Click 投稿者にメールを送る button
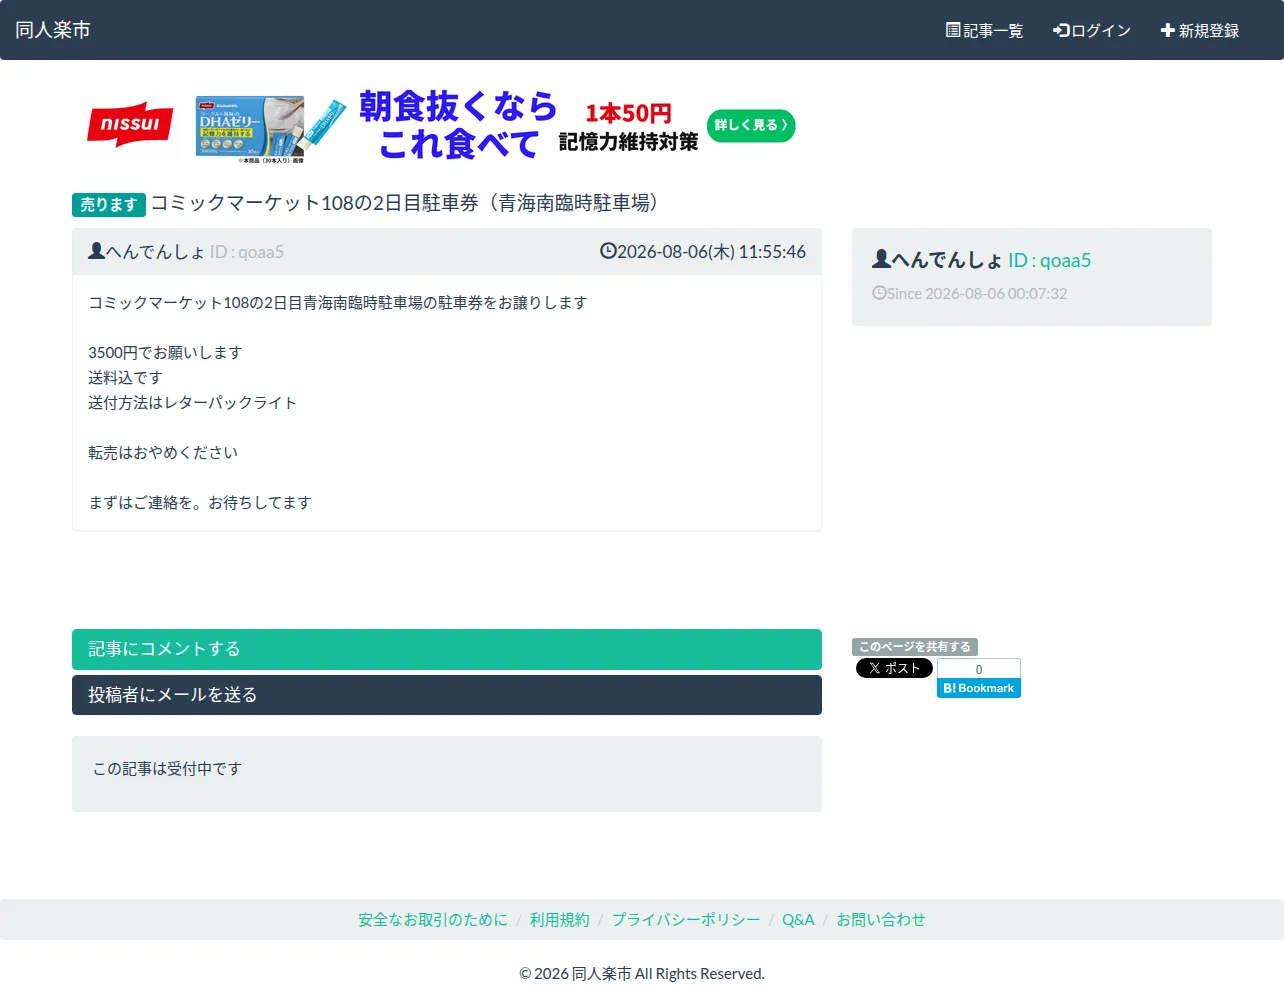Screen dimensions: 1284x986 [447, 695]
